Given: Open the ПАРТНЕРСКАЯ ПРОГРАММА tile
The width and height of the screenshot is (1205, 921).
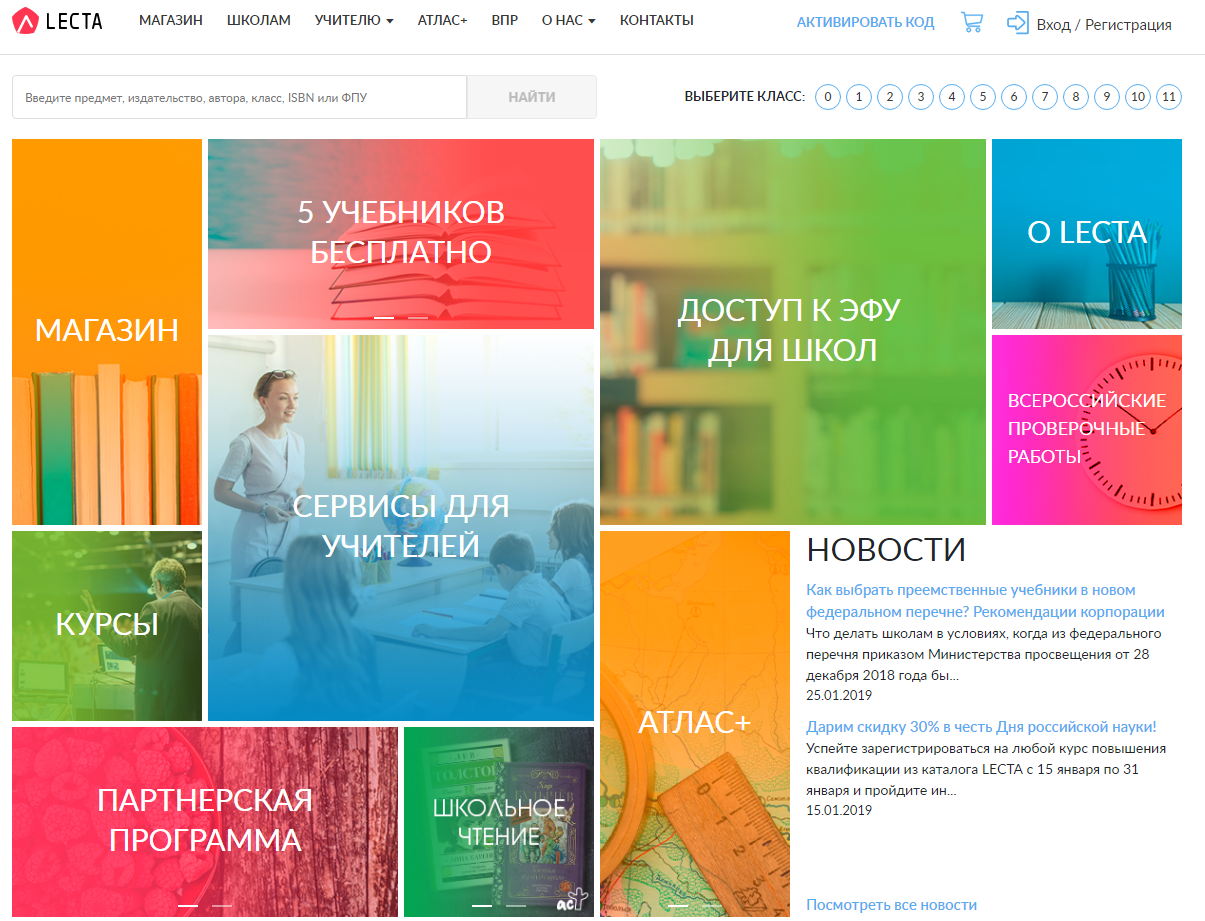Looking at the screenshot, I should [x=205, y=822].
